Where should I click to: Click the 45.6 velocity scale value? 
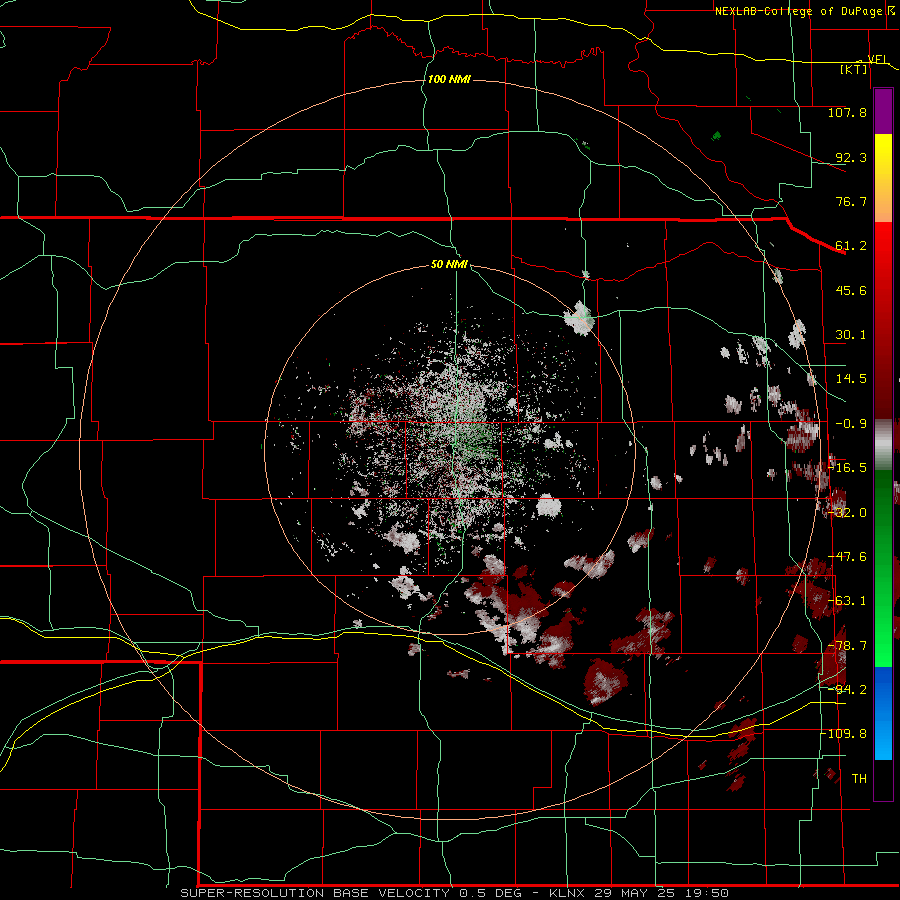(x=851, y=290)
